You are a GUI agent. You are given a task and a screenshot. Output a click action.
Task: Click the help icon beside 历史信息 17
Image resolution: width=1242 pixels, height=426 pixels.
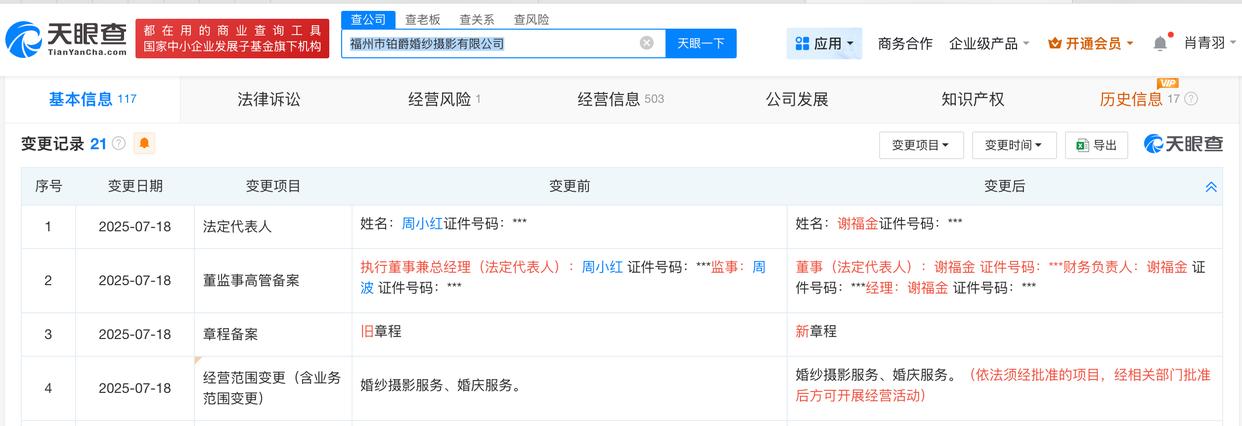click(x=1191, y=99)
